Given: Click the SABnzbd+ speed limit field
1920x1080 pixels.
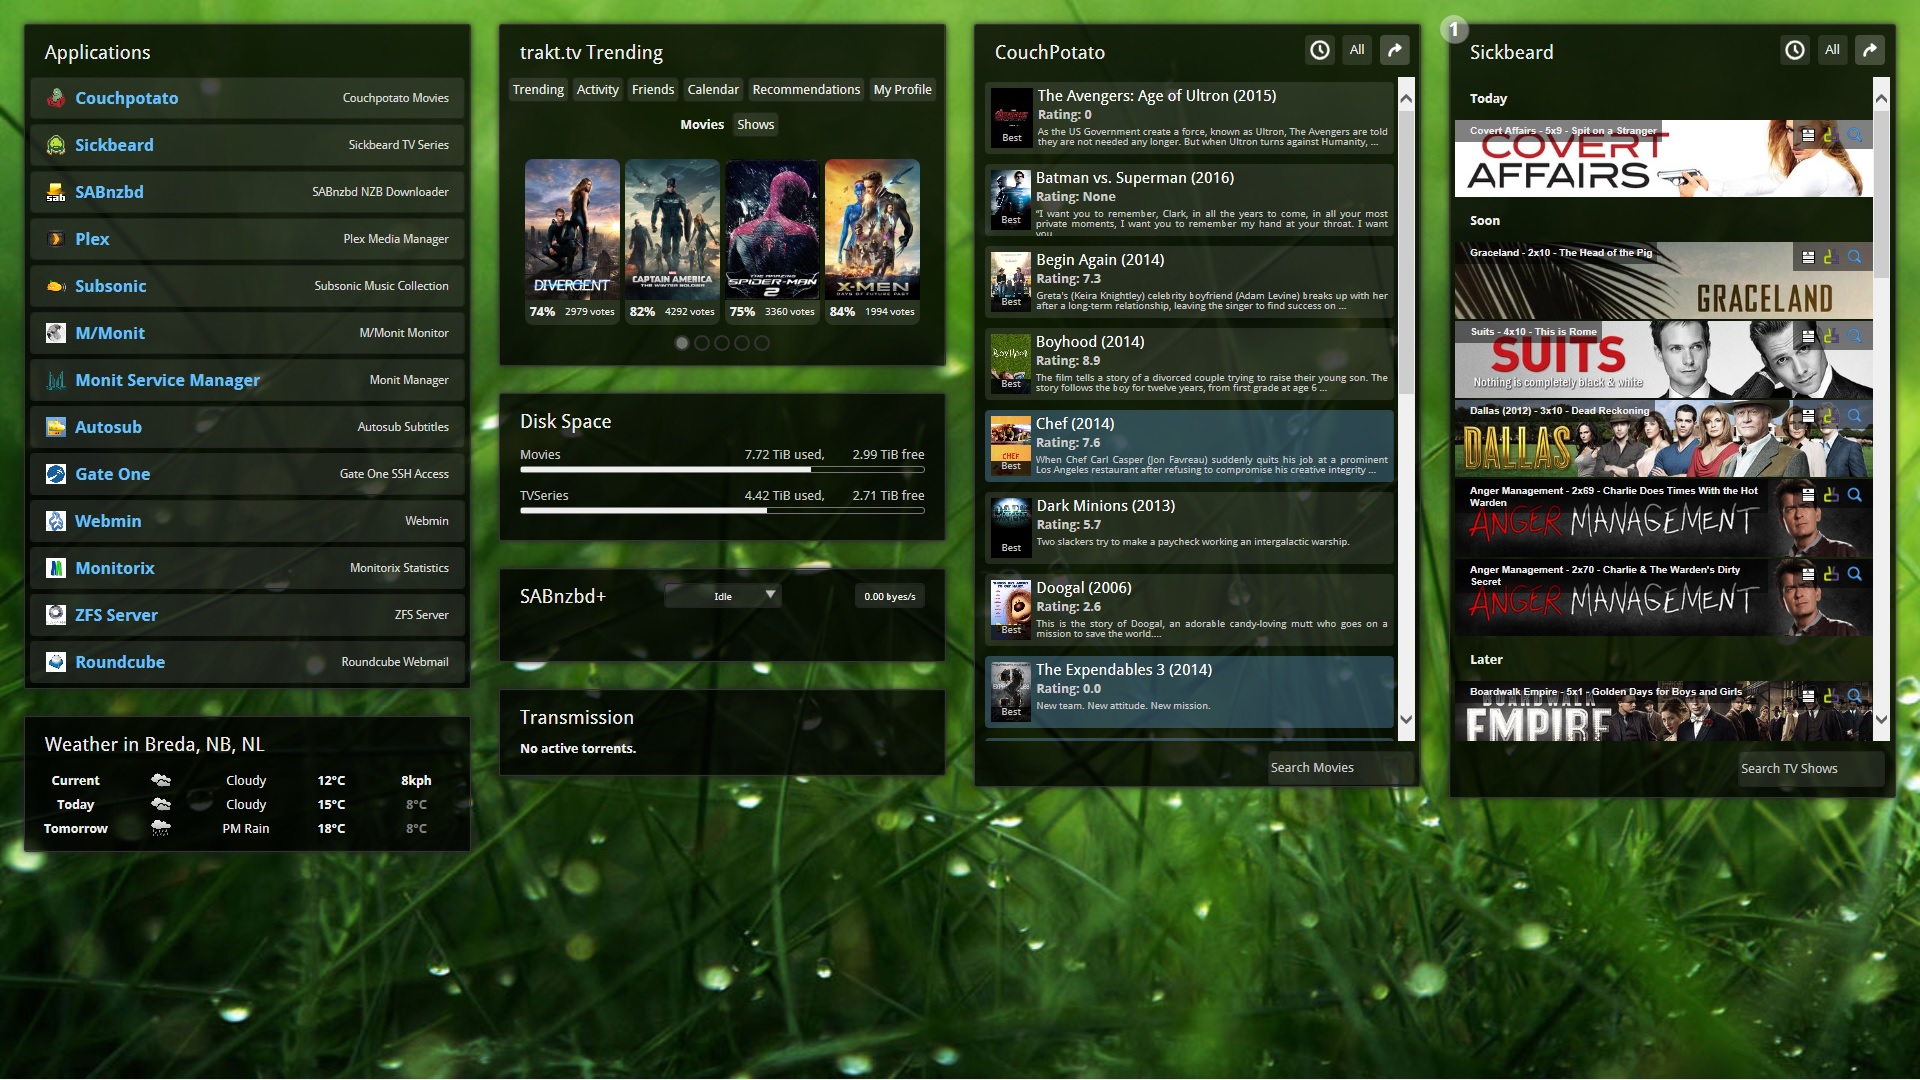Looking at the screenshot, I should click(x=889, y=596).
